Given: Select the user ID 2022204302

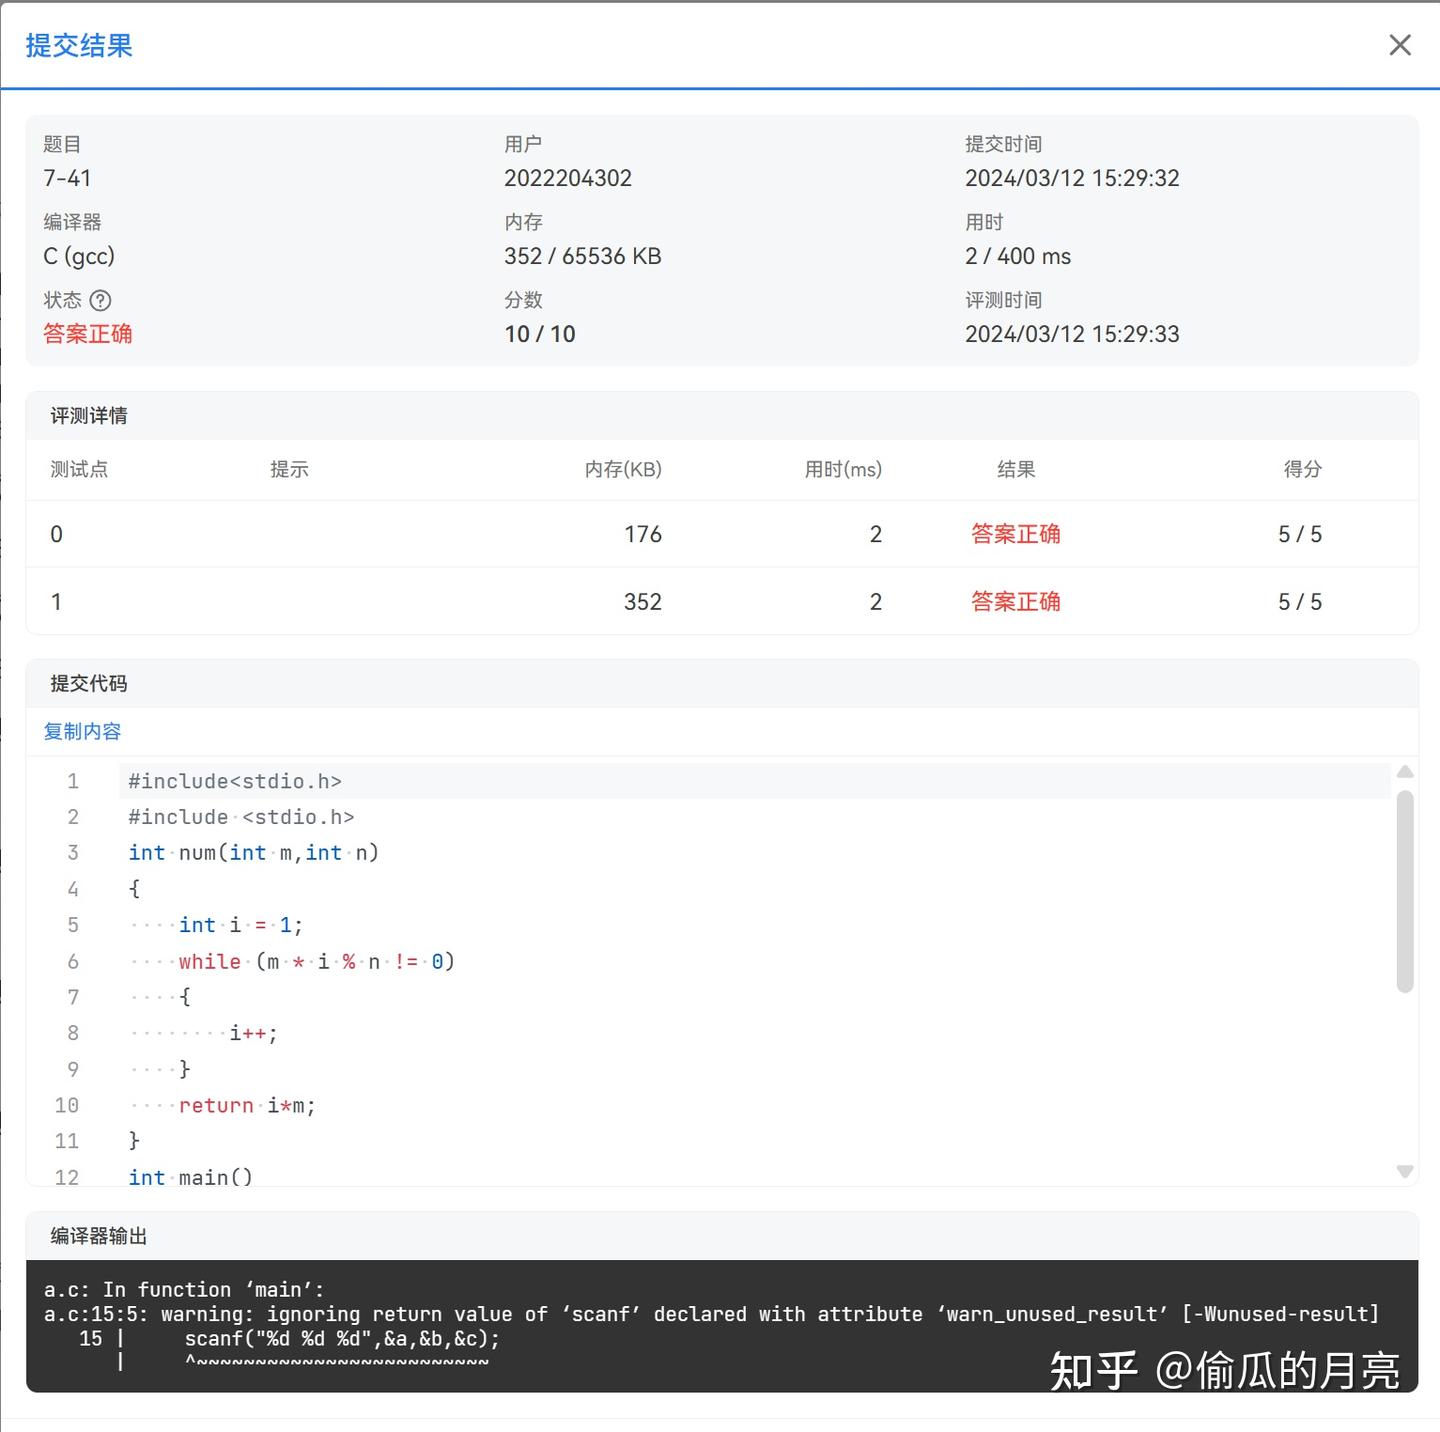Looking at the screenshot, I should pyautogui.click(x=568, y=178).
